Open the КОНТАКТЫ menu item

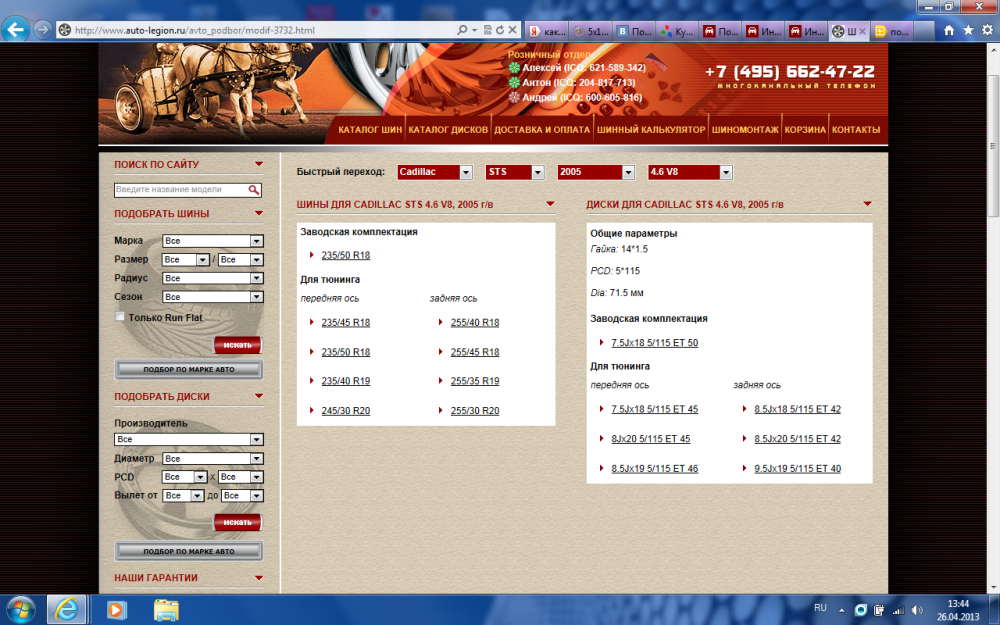[x=856, y=130]
